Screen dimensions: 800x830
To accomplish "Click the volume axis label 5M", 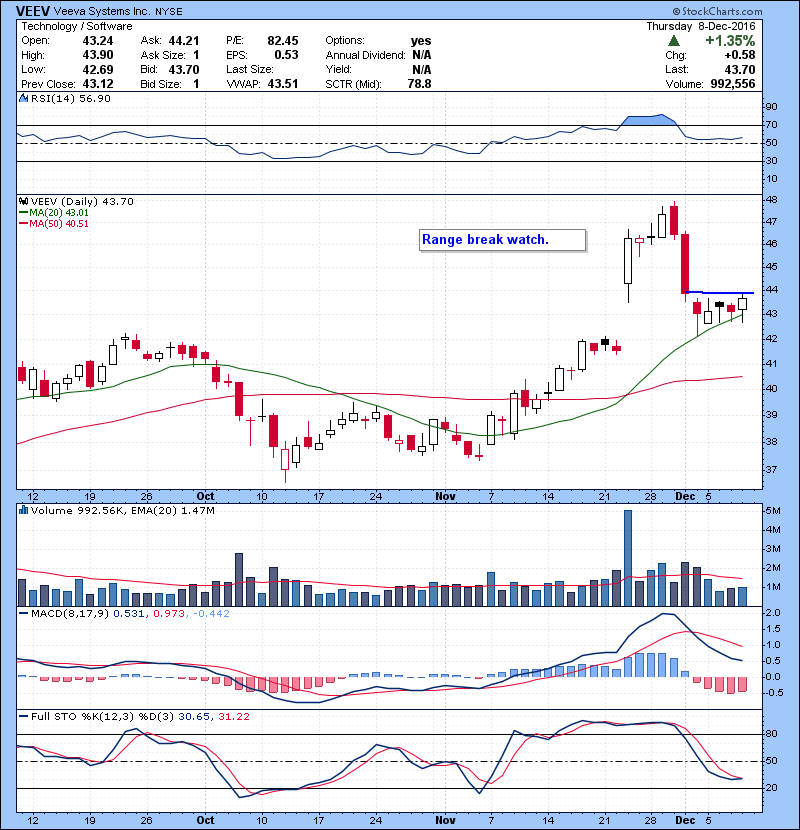I will (x=773, y=511).
